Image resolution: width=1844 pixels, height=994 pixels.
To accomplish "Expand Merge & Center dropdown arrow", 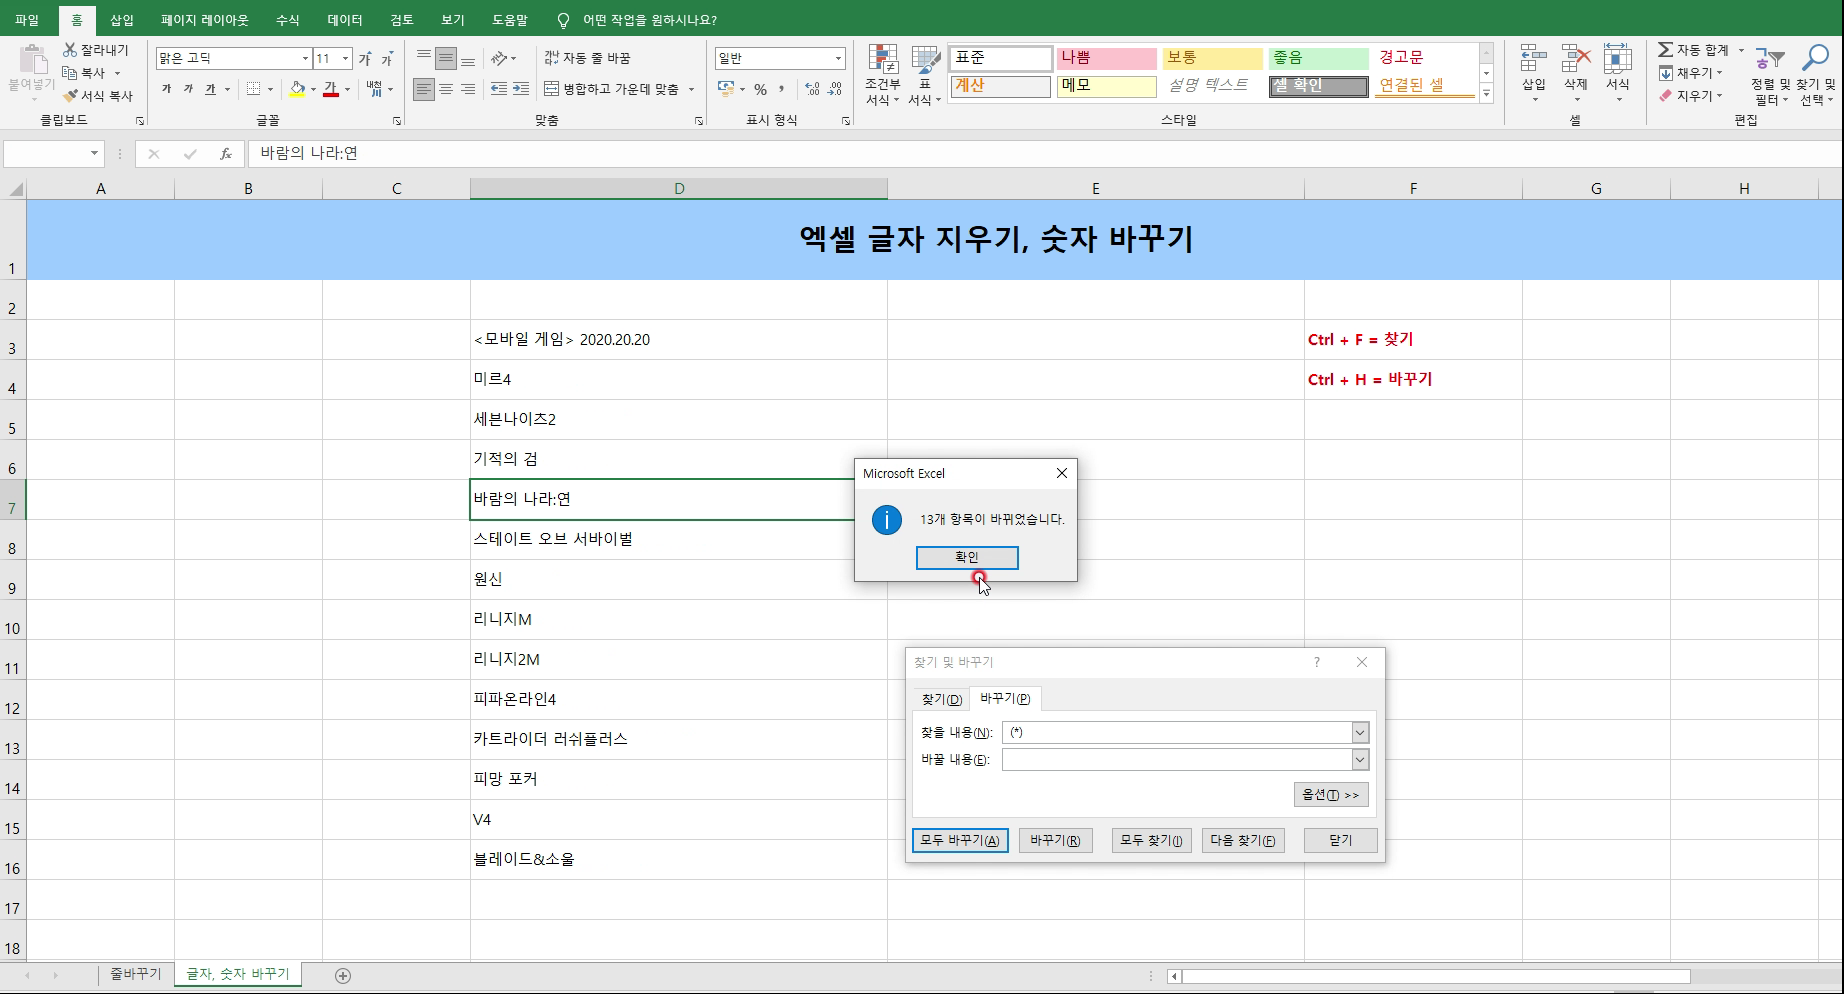I will pyautogui.click(x=691, y=89).
